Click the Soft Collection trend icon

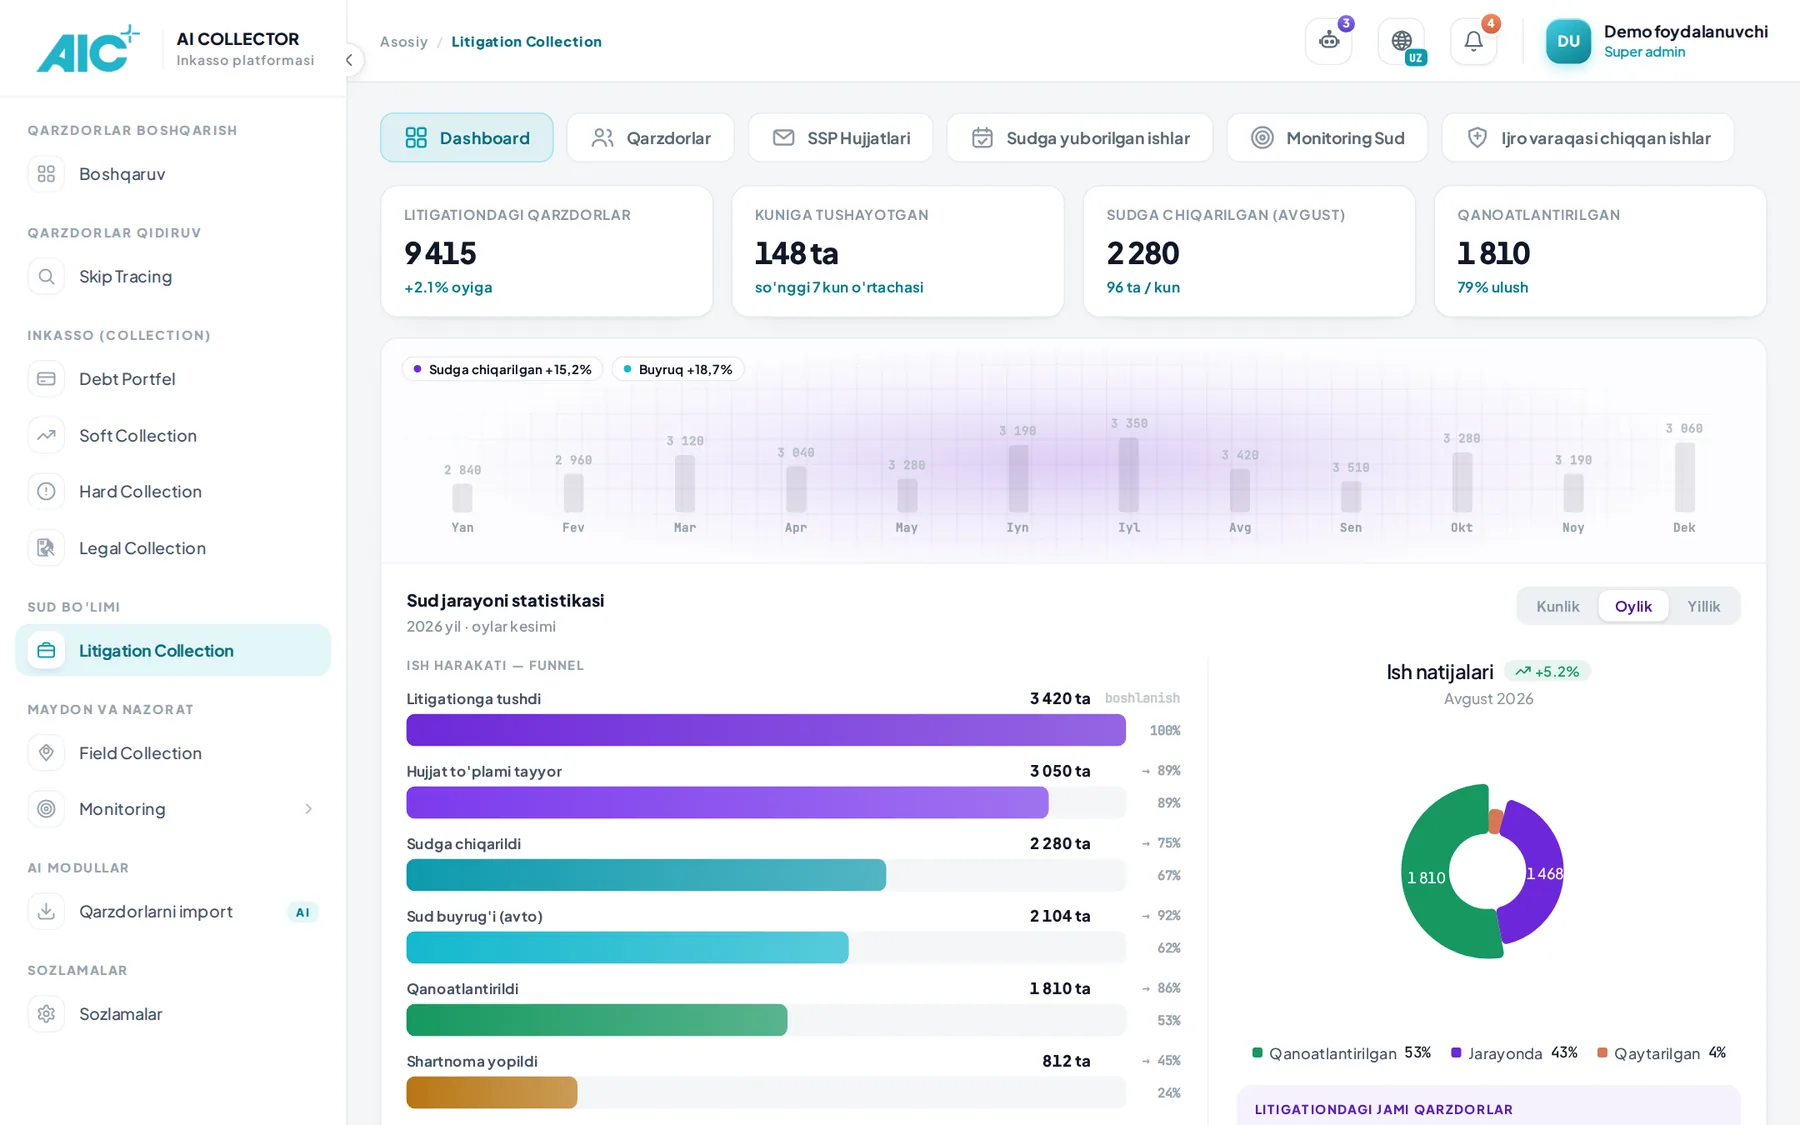pyautogui.click(x=46, y=435)
